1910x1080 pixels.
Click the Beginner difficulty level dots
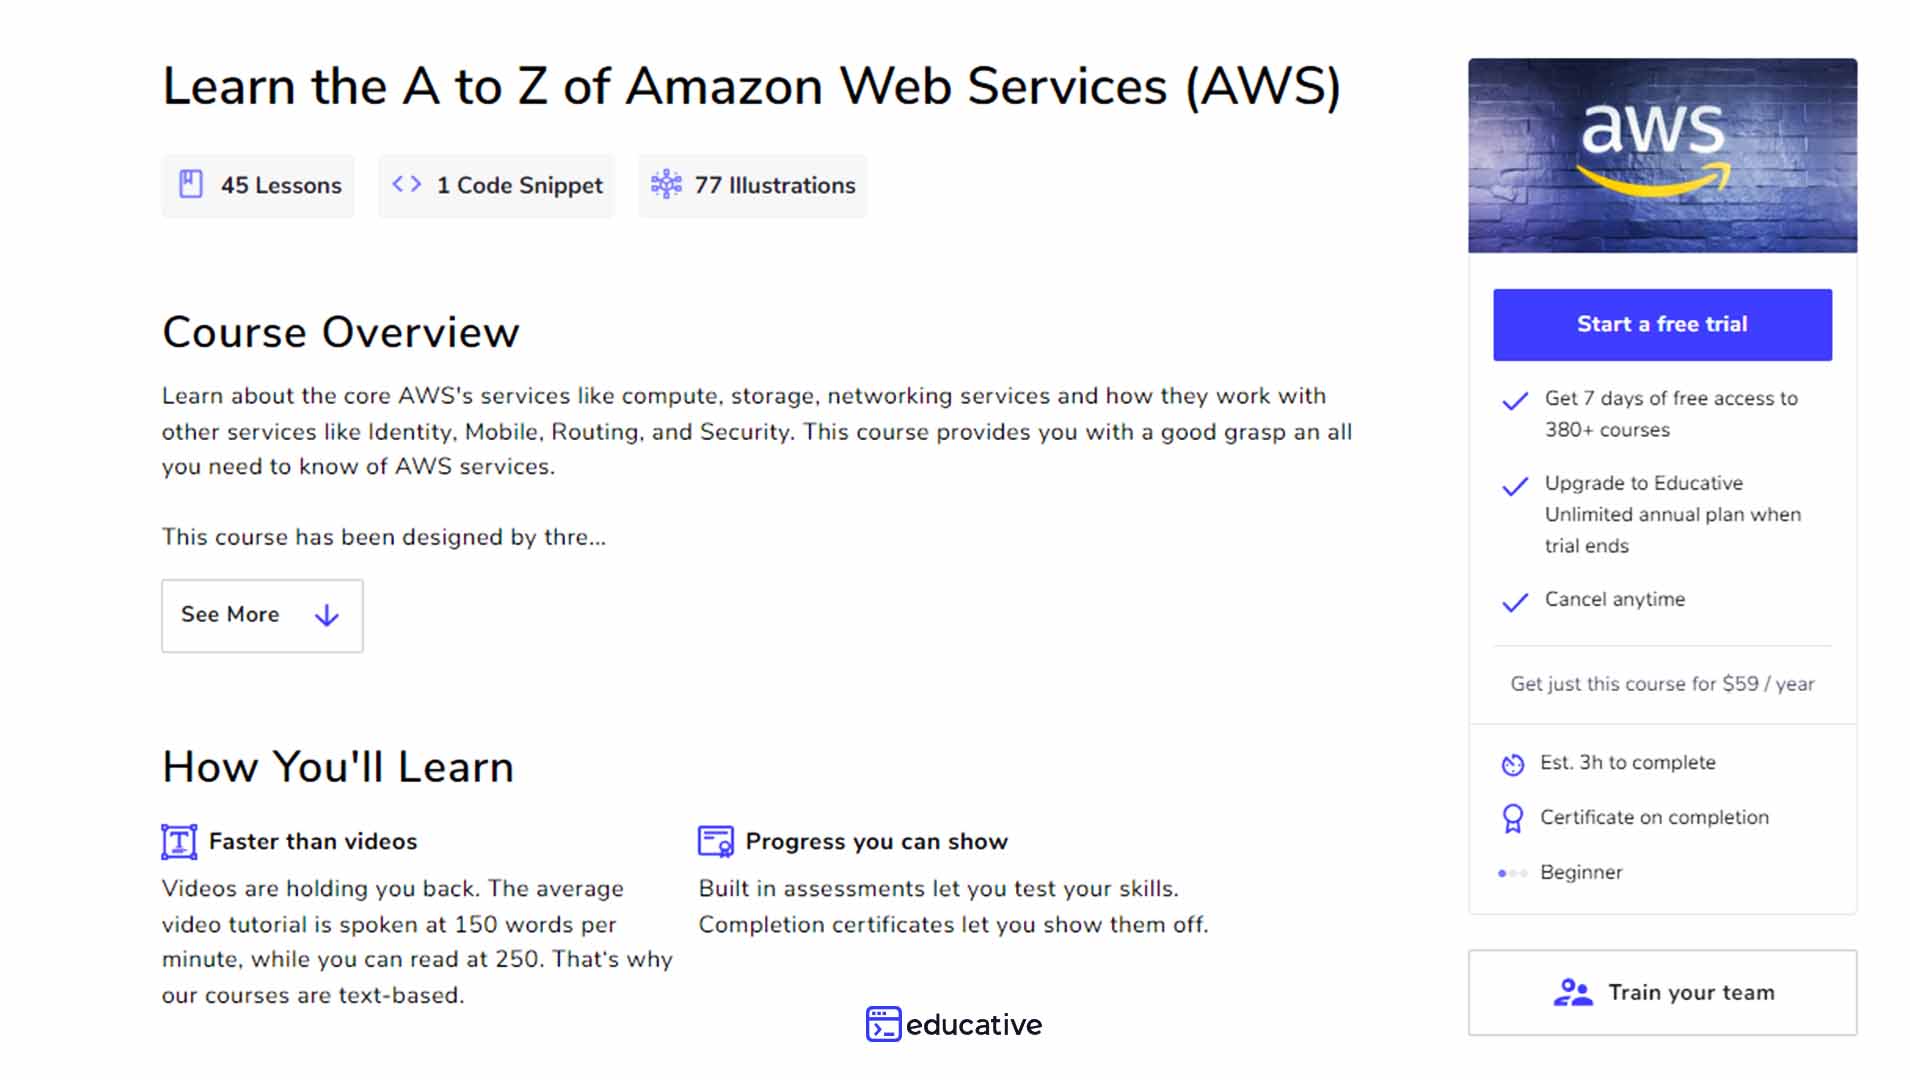pyautogui.click(x=1512, y=872)
